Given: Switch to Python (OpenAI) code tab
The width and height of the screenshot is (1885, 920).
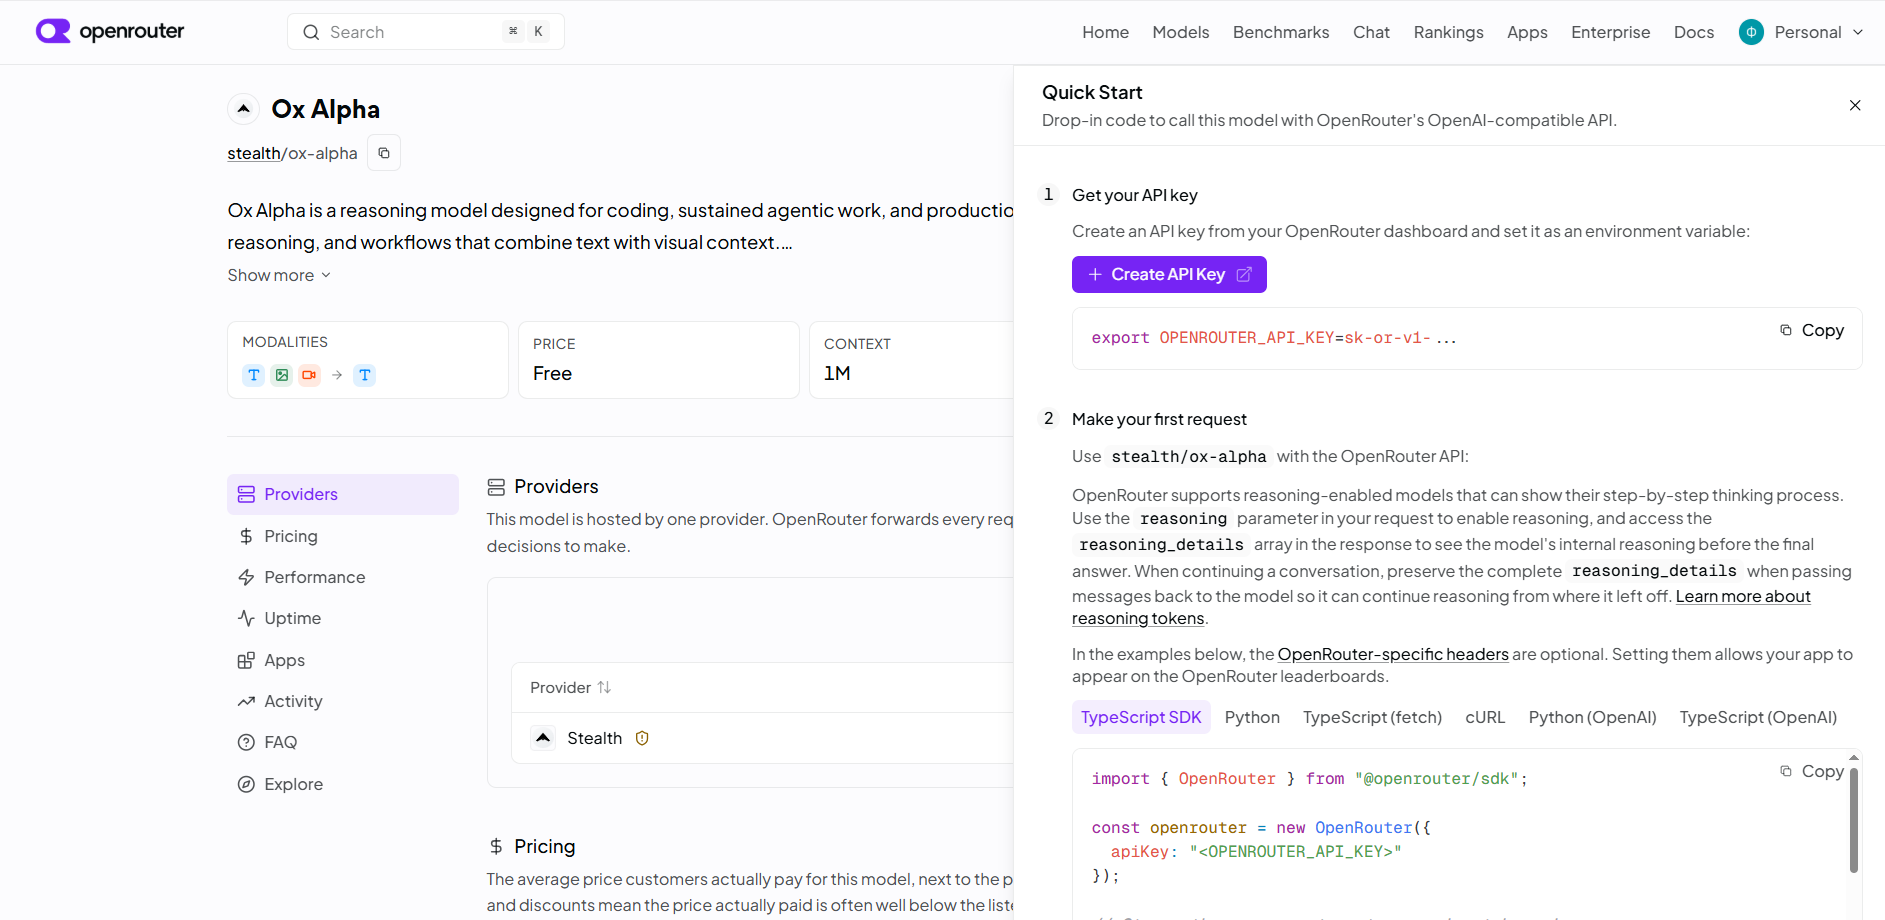Looking at the screenshot, I should pos(1592,717).
